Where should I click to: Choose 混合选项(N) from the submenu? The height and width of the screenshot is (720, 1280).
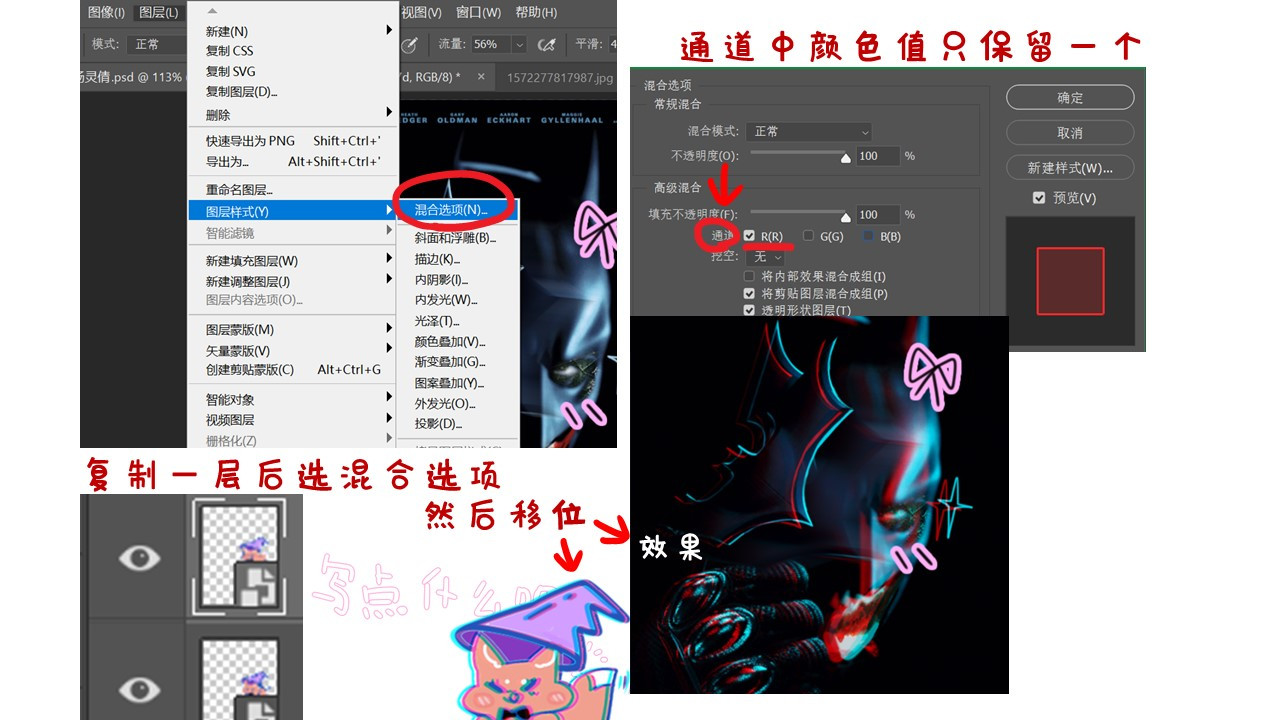point(451,210)
